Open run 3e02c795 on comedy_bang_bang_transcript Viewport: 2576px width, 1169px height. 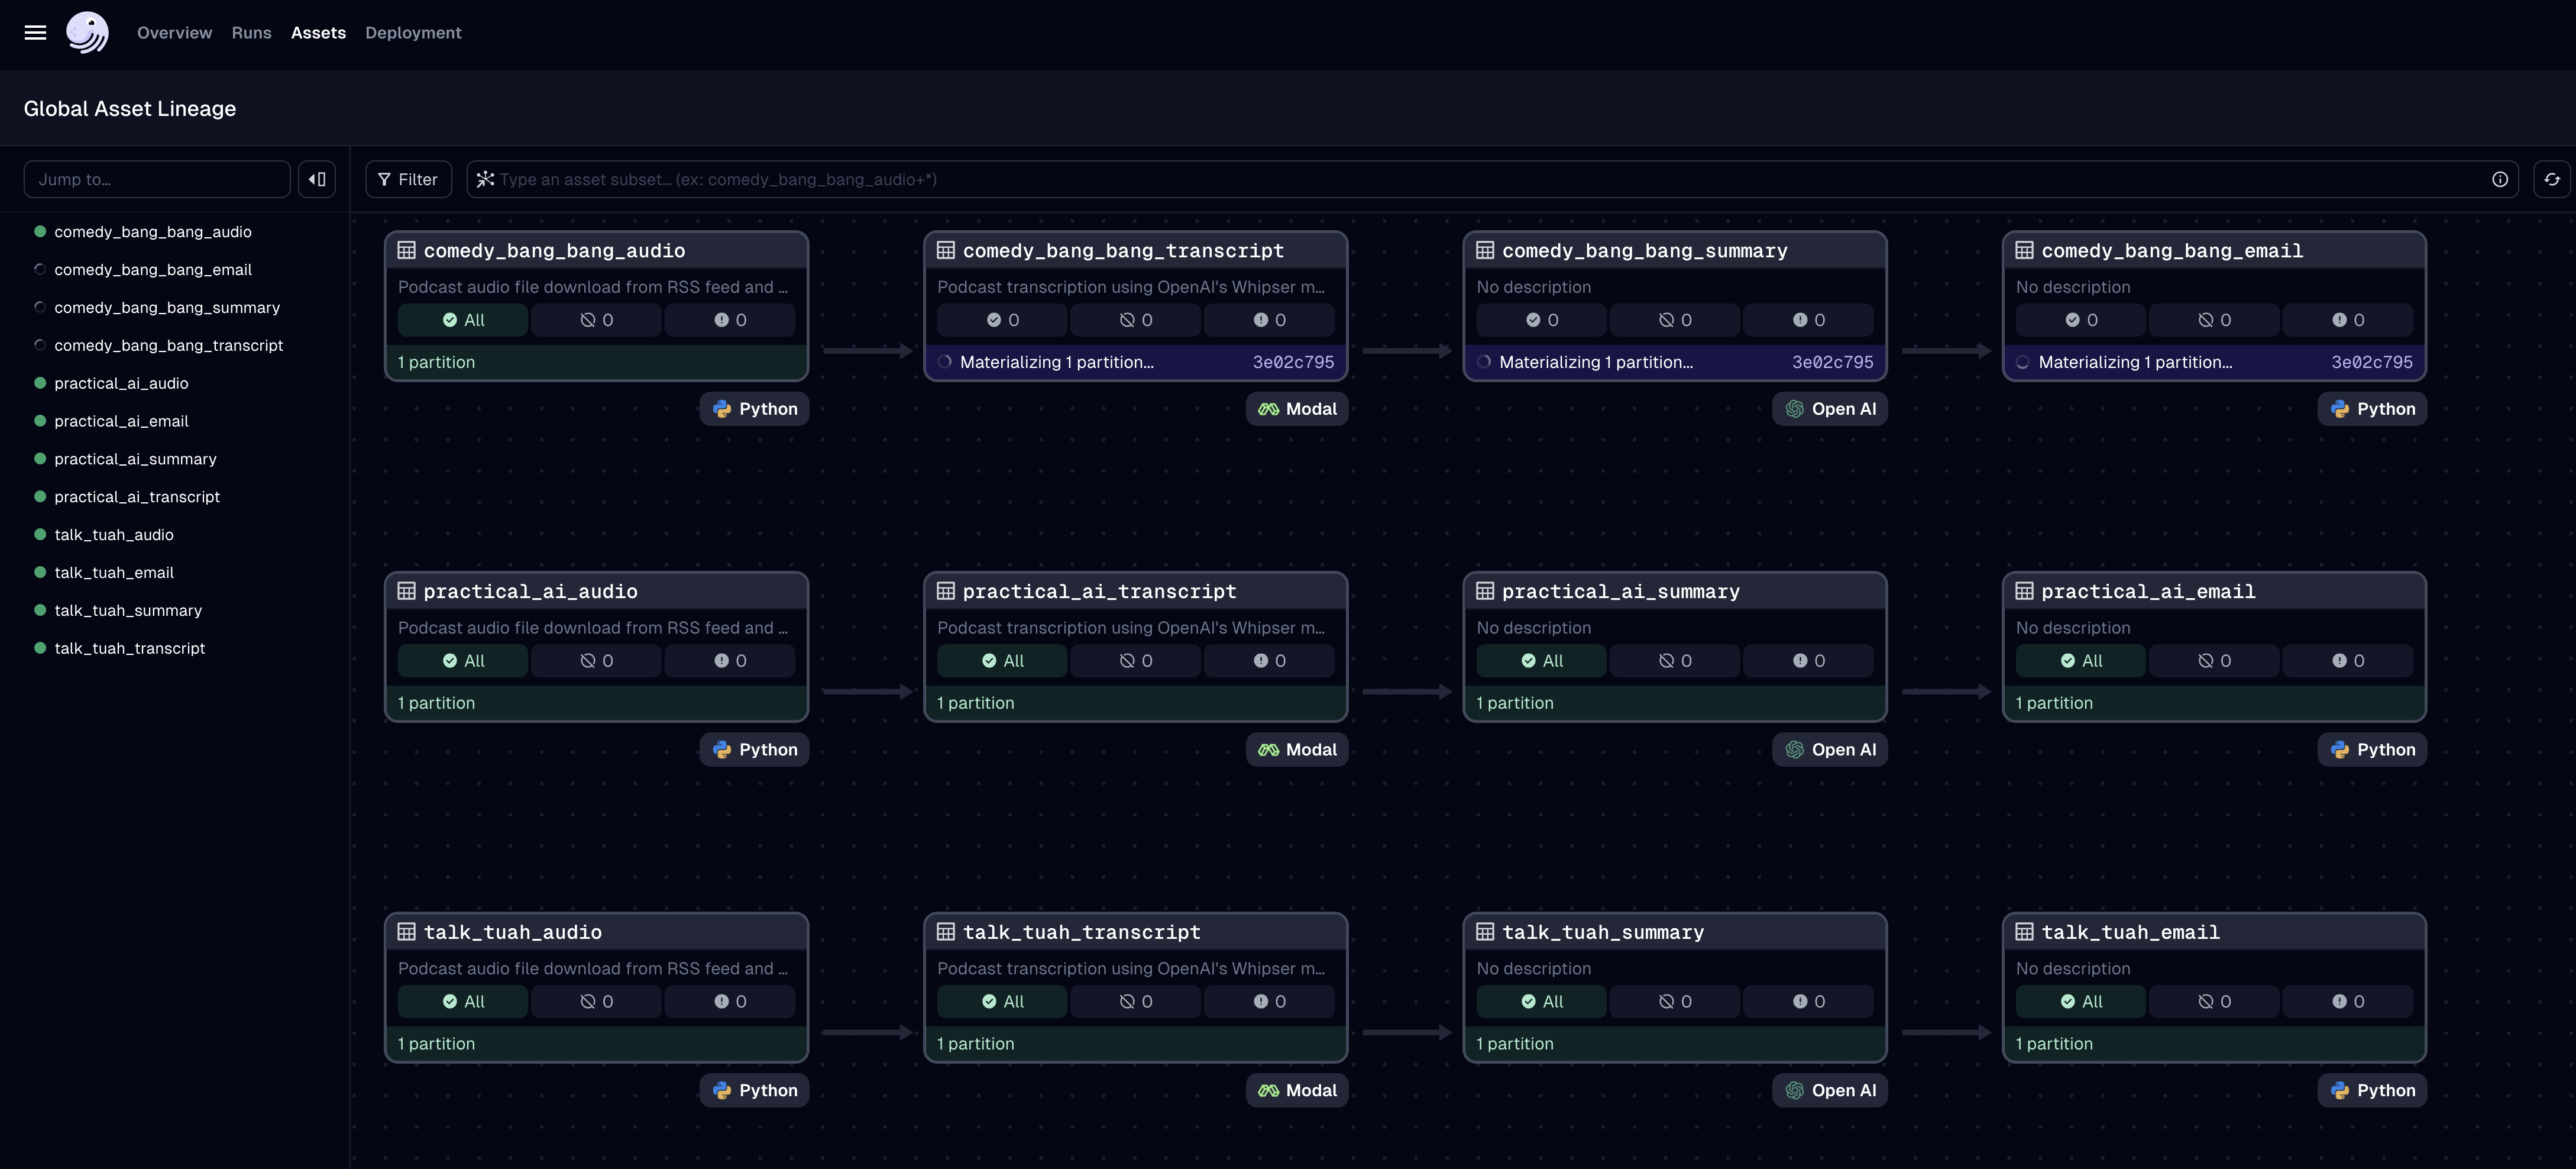point(1293,363)
